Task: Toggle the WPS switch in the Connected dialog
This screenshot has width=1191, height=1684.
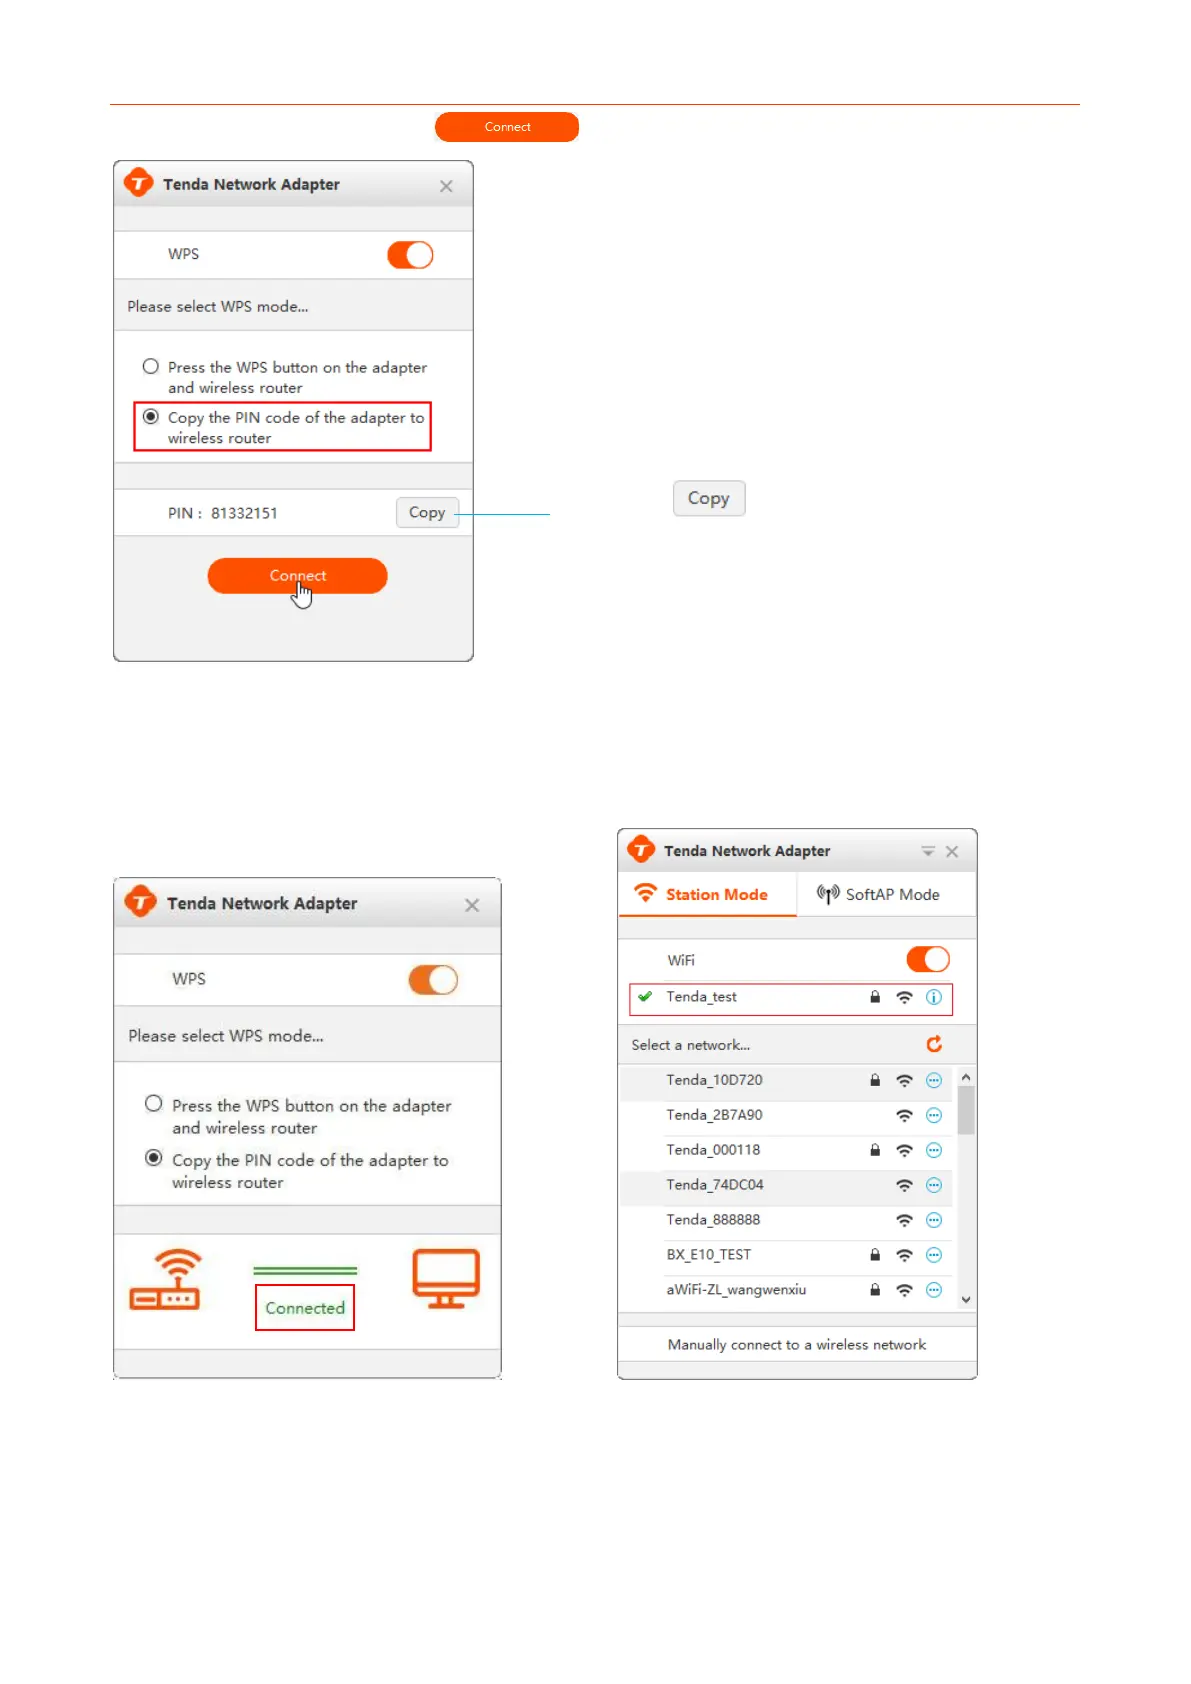Action: pos(433,980)
